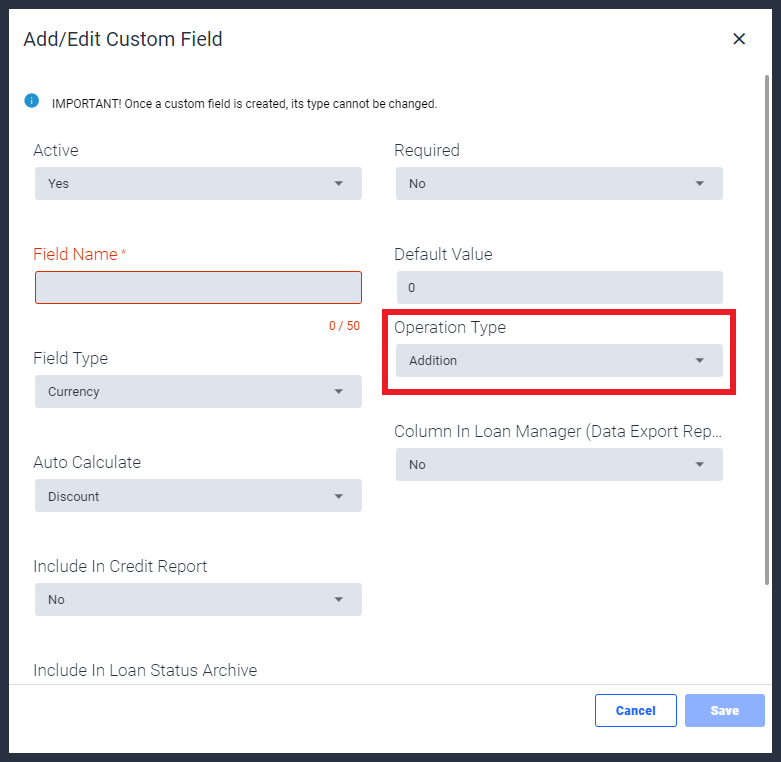Click the Cancel button
The width and height of the screenshot is (781, 762).
(x=636, y=710)
